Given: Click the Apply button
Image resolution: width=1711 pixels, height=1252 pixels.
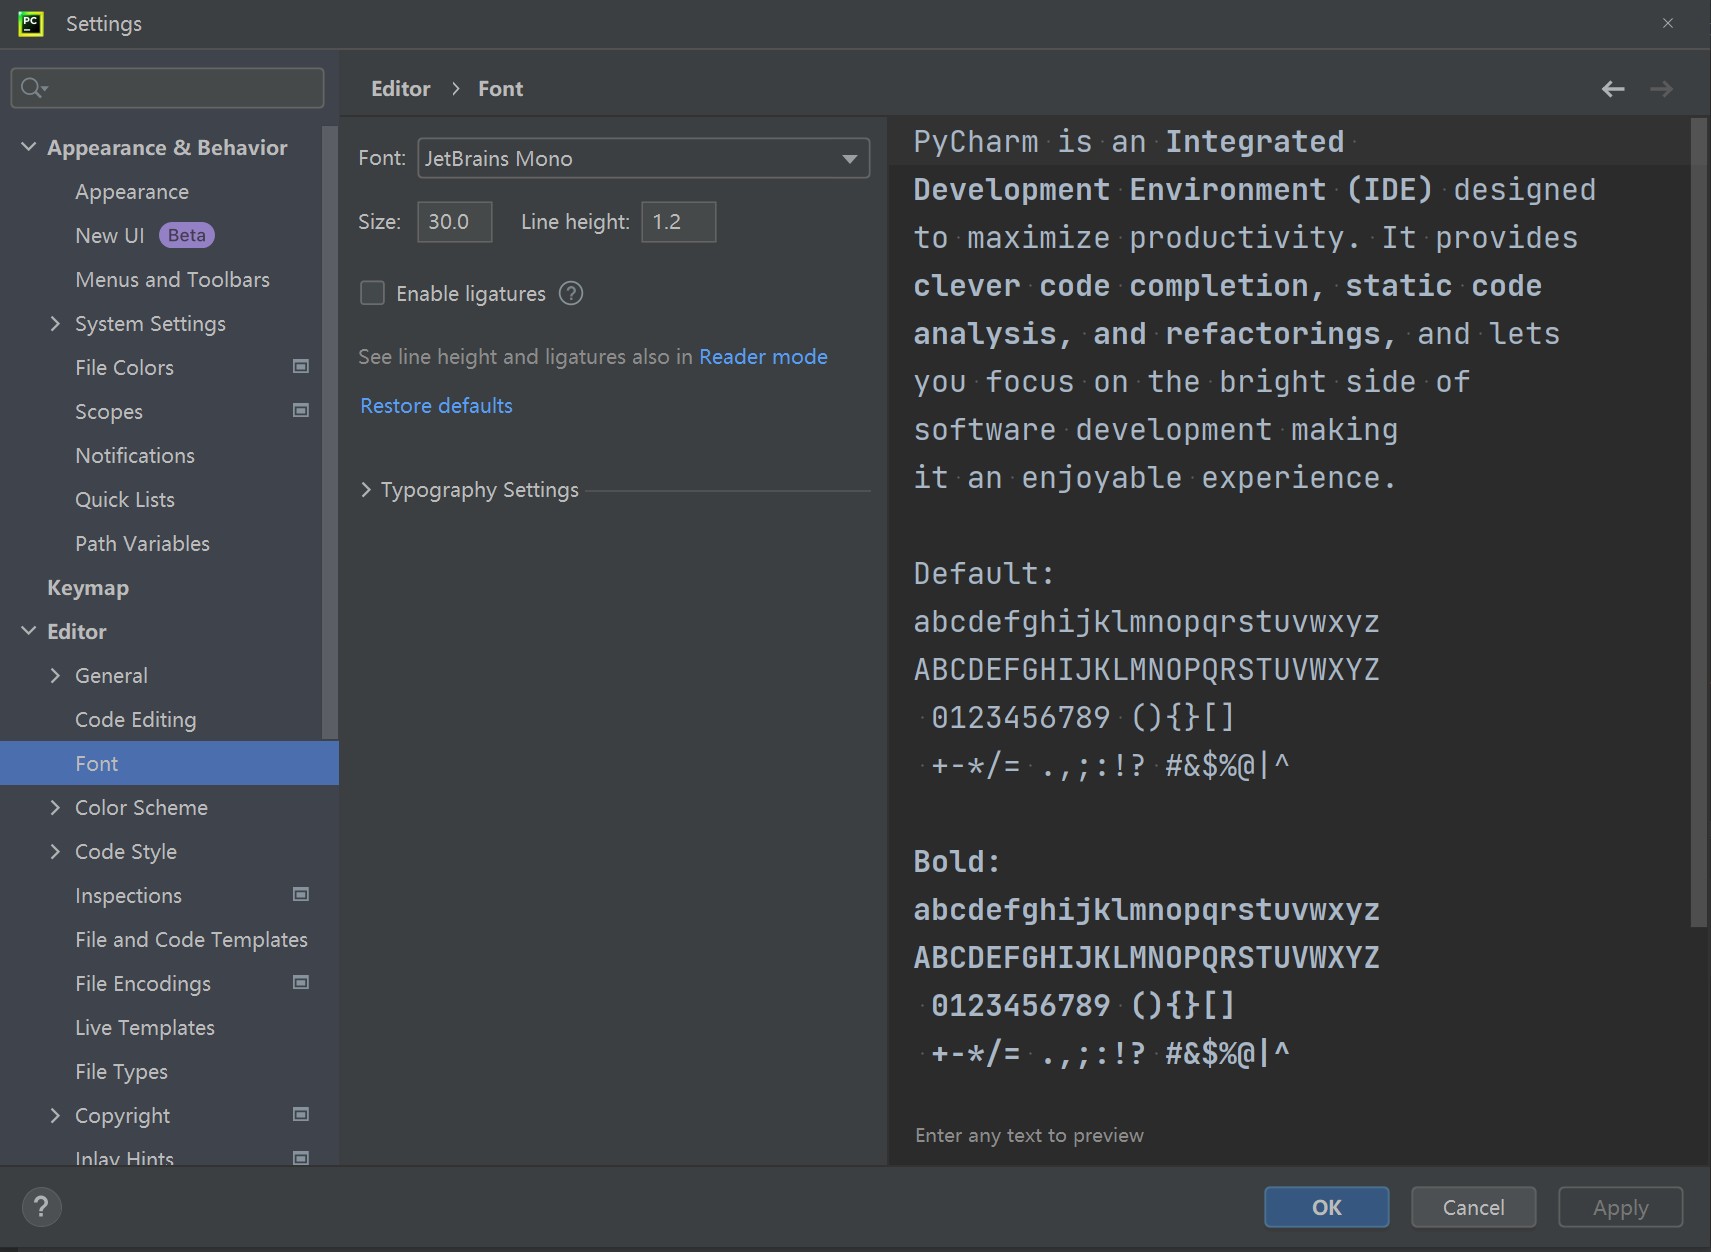Looking at the screenshot, I should point(1620,1207).
